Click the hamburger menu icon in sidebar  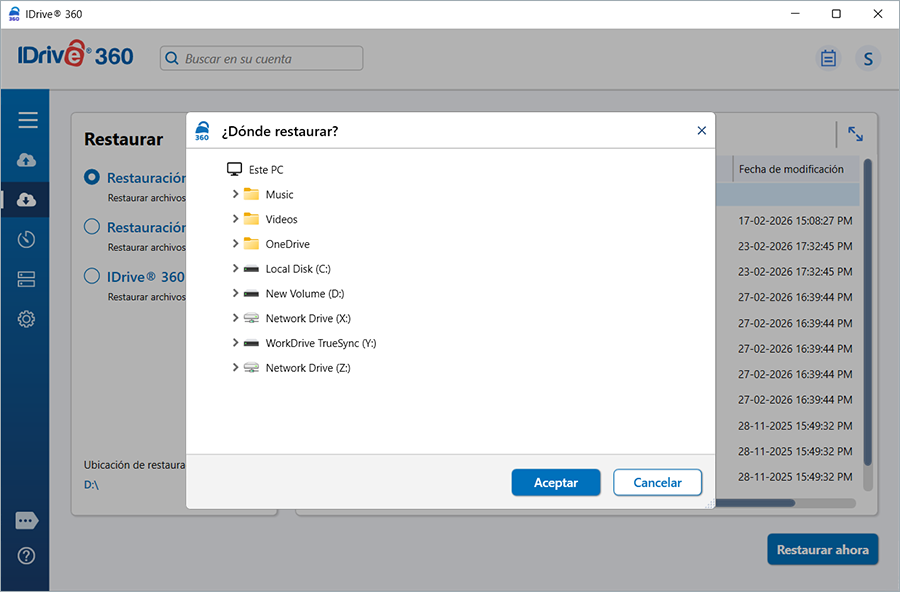point(27,120)
